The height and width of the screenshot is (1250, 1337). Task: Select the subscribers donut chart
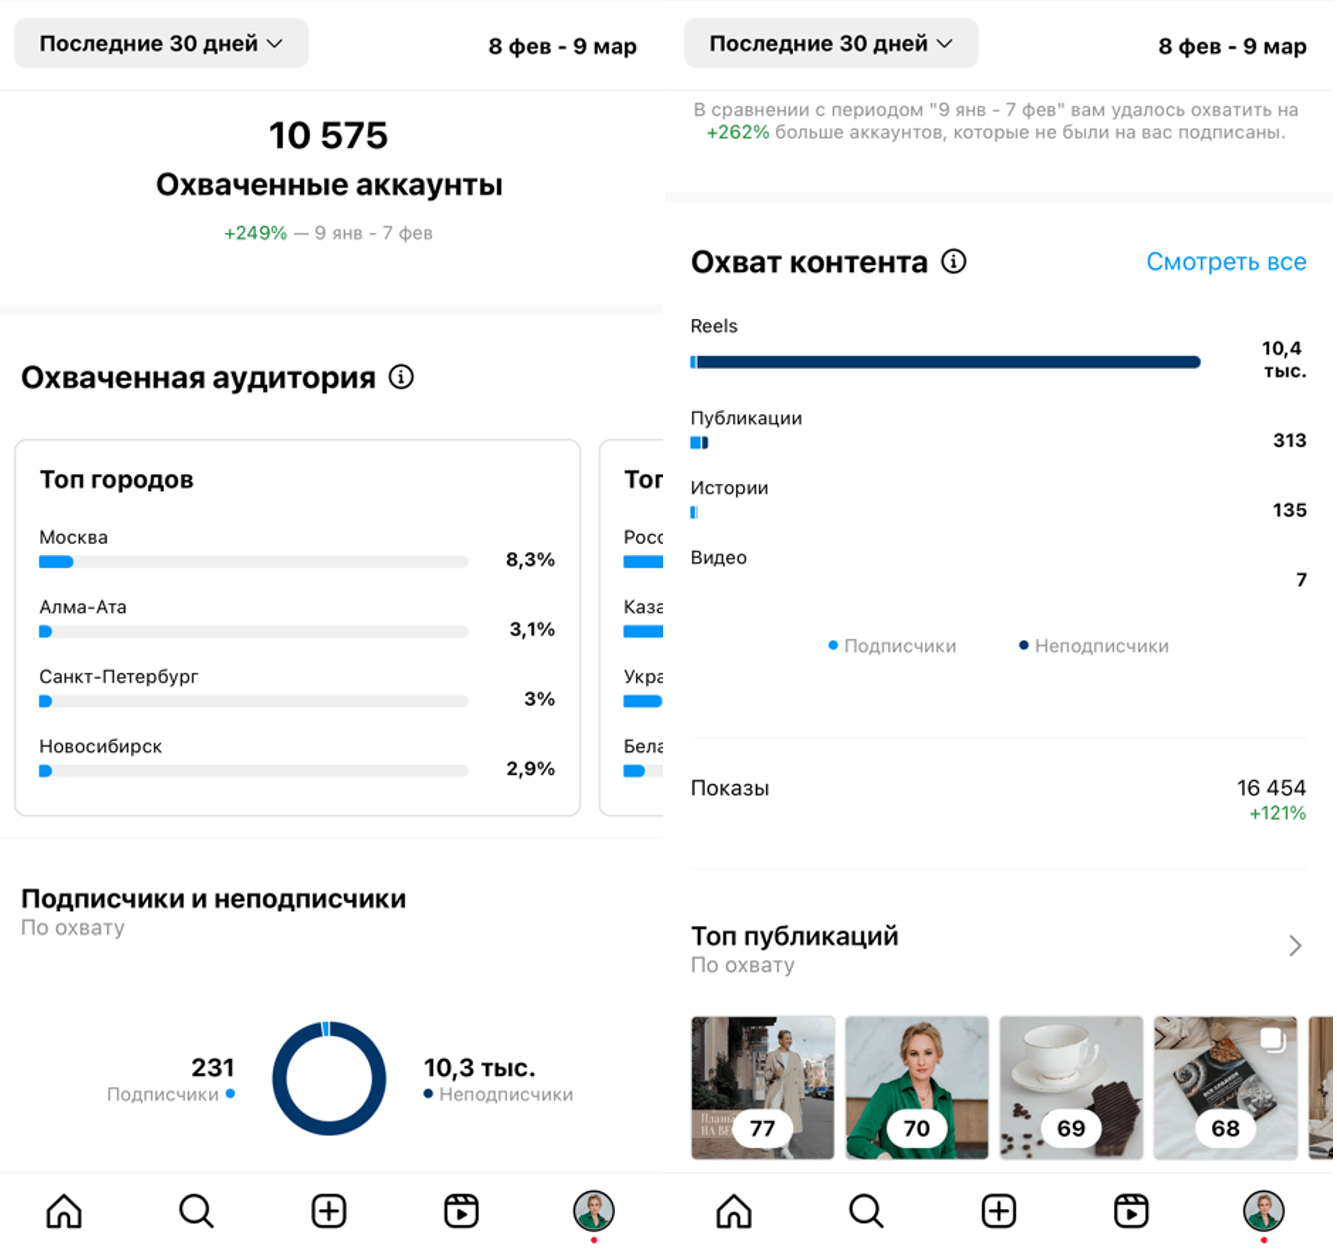pos(329,1078)
